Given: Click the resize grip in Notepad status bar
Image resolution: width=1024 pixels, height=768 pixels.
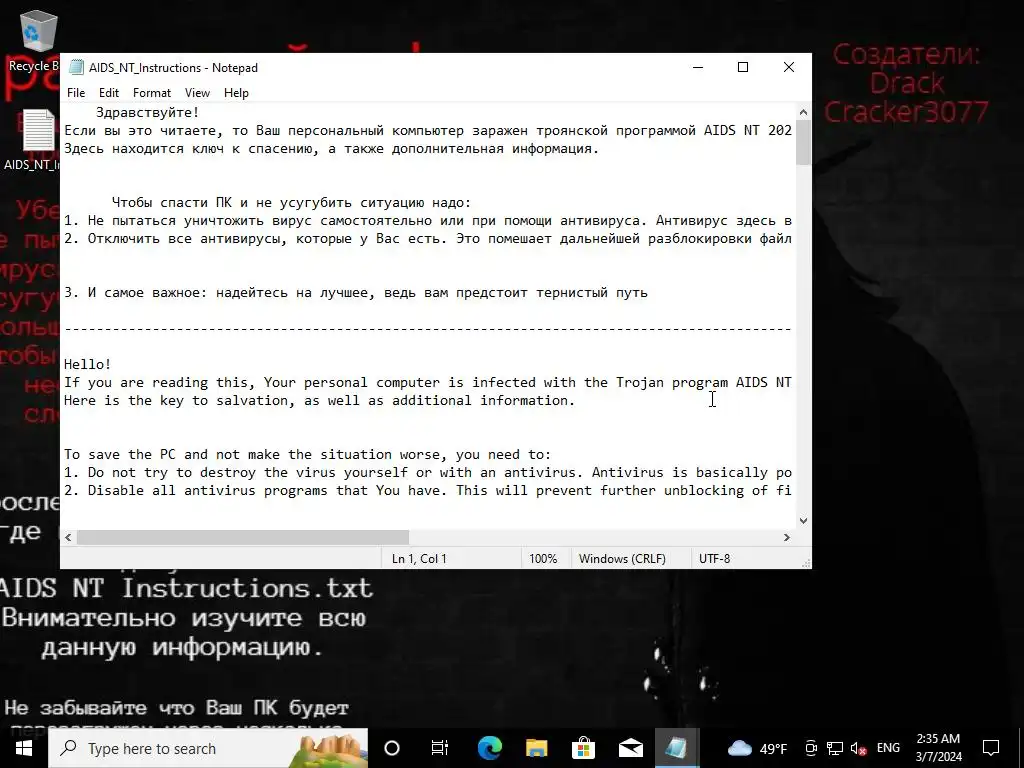Looking at the screenshot, I should [x=806, y=563].
